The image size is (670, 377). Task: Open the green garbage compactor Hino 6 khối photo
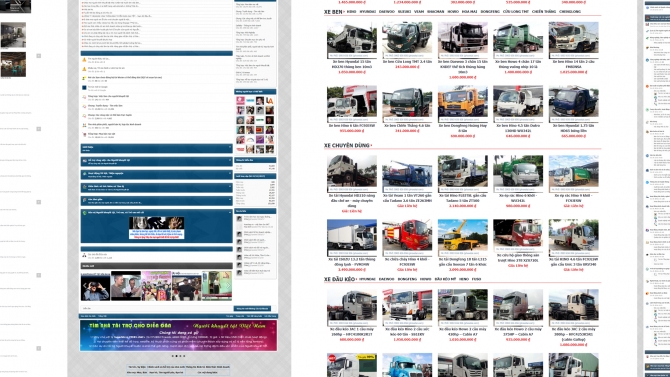tap(518, 174)
